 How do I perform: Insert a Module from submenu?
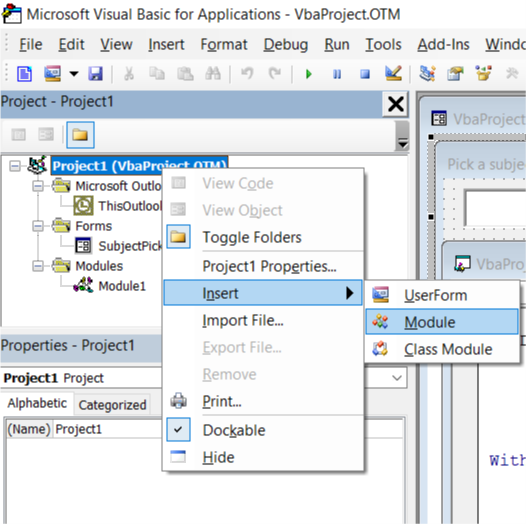[x=442, y=322]
